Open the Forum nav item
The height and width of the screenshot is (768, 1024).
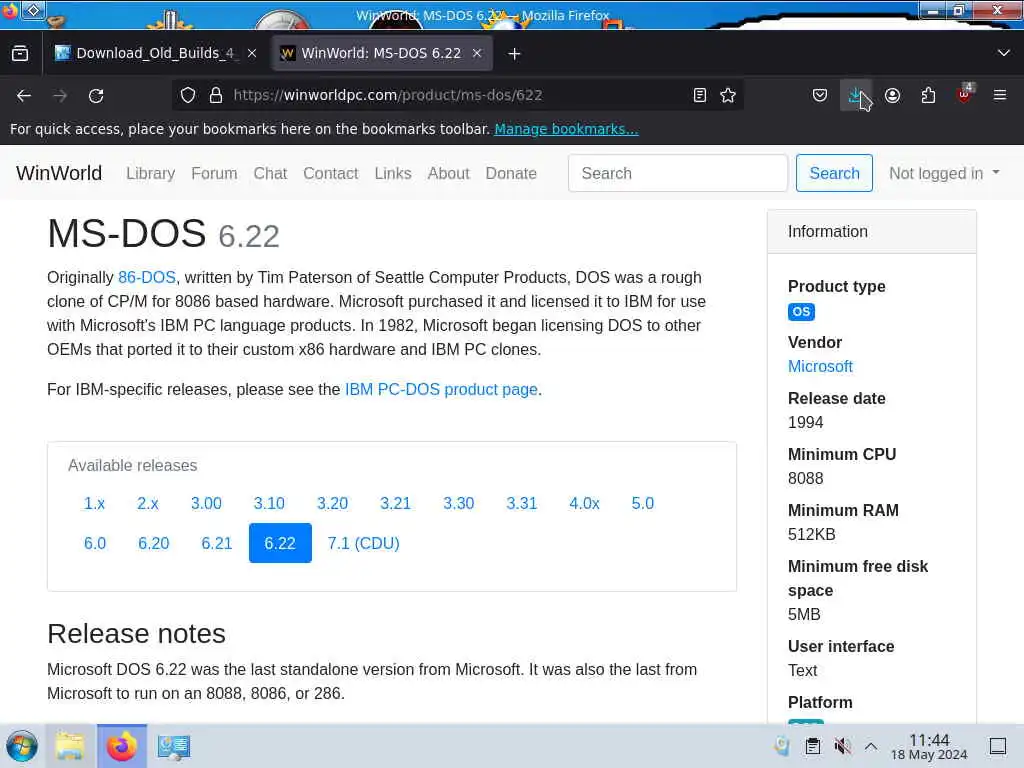(214, 174)
